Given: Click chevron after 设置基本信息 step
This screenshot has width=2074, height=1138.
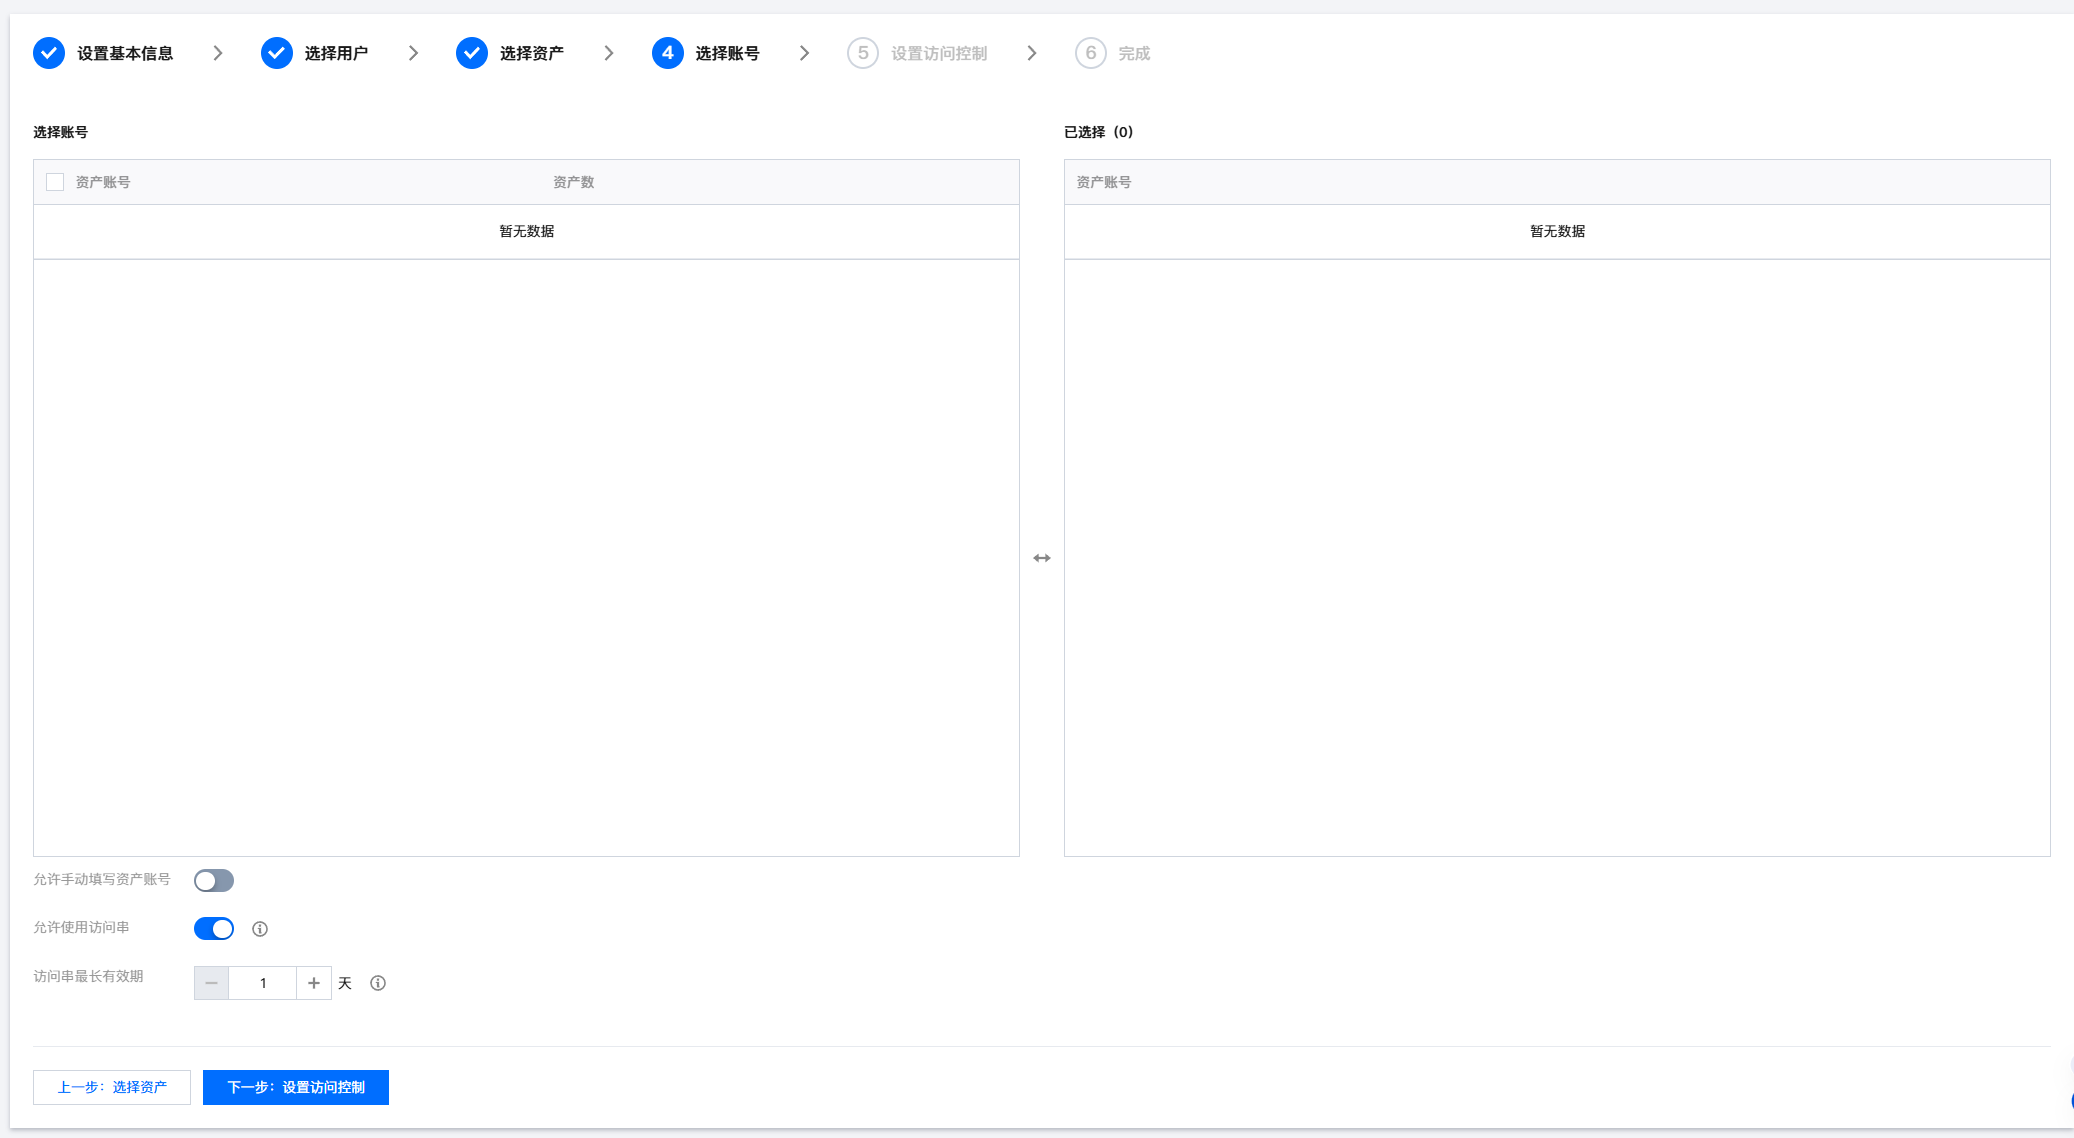Looking at the screenshot, I should point(218,53).
